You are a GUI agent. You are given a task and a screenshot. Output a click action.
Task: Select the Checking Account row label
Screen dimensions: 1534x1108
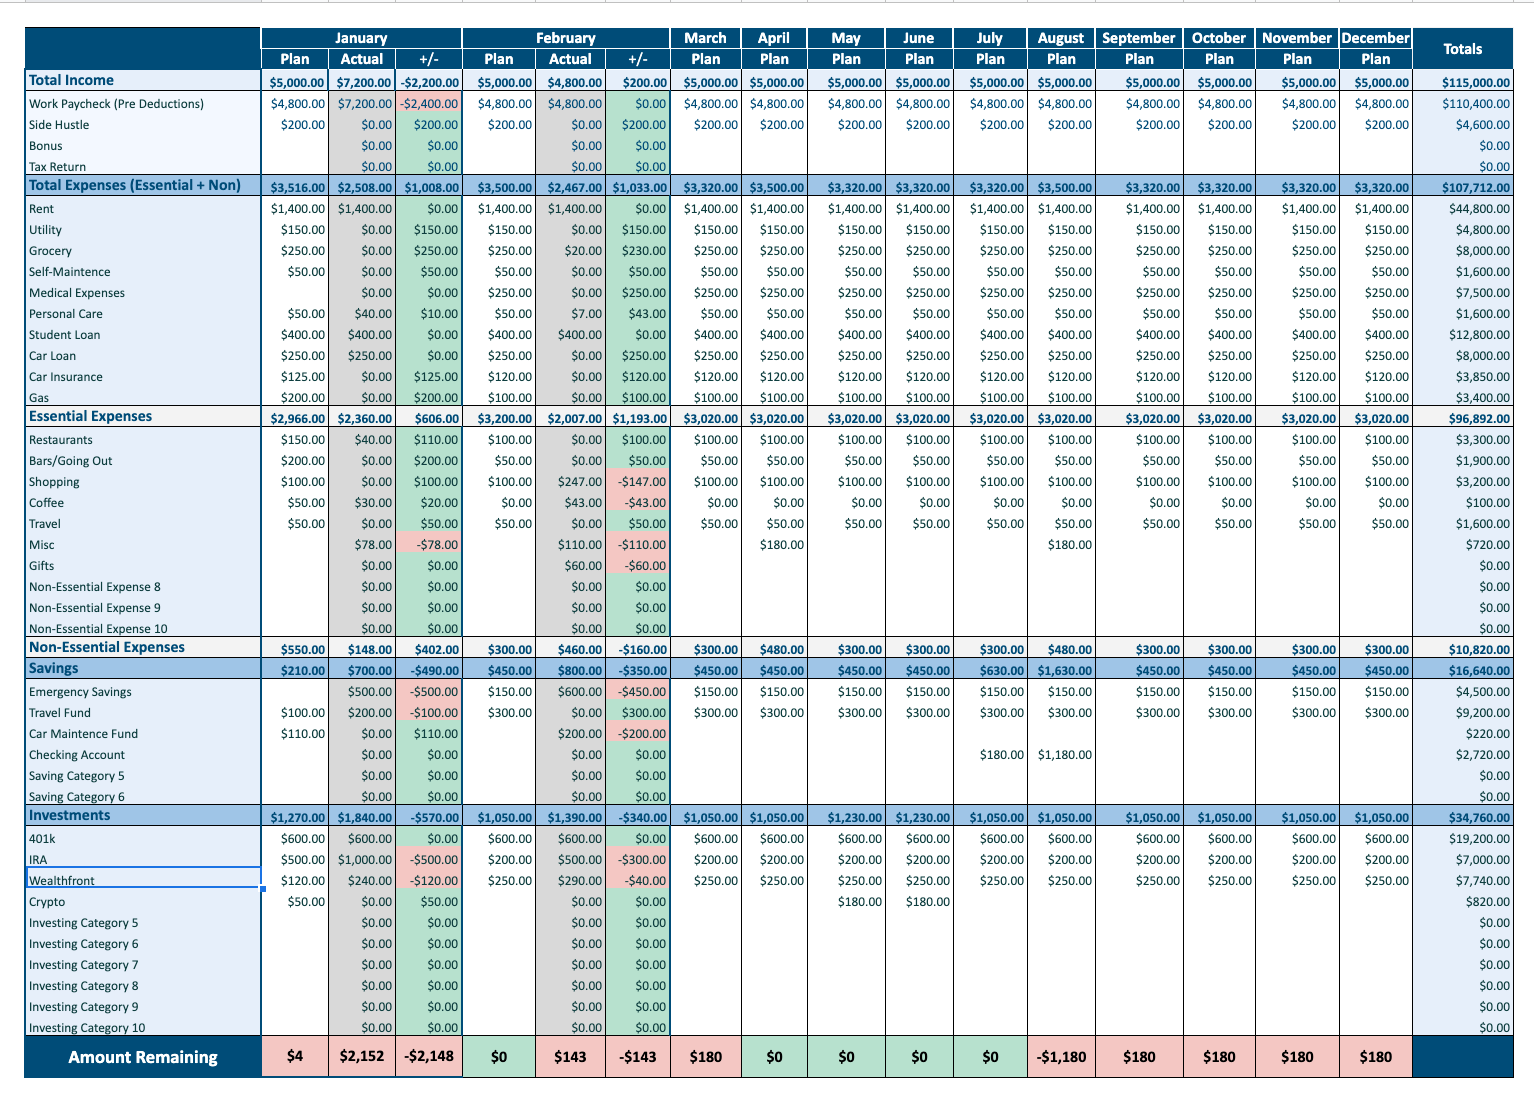[77, 755]
